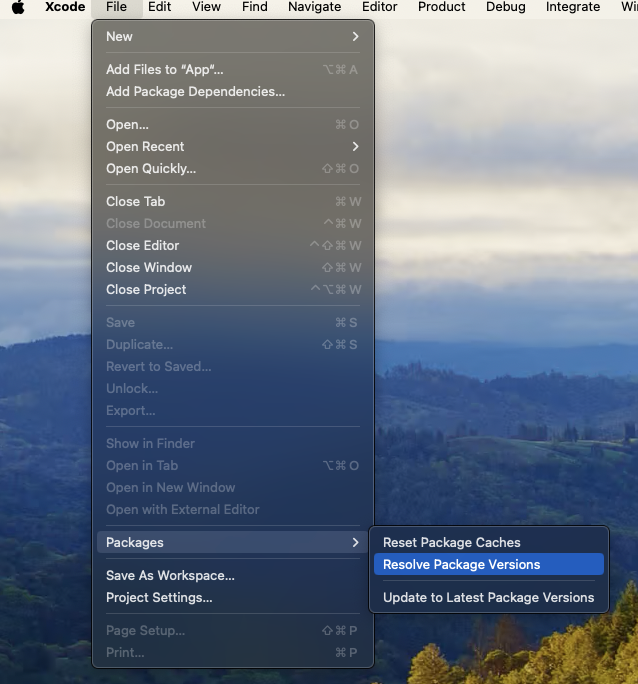Open the Debug menu
Viewport: 638px width, 684px height.
click(x=505, y=7)
